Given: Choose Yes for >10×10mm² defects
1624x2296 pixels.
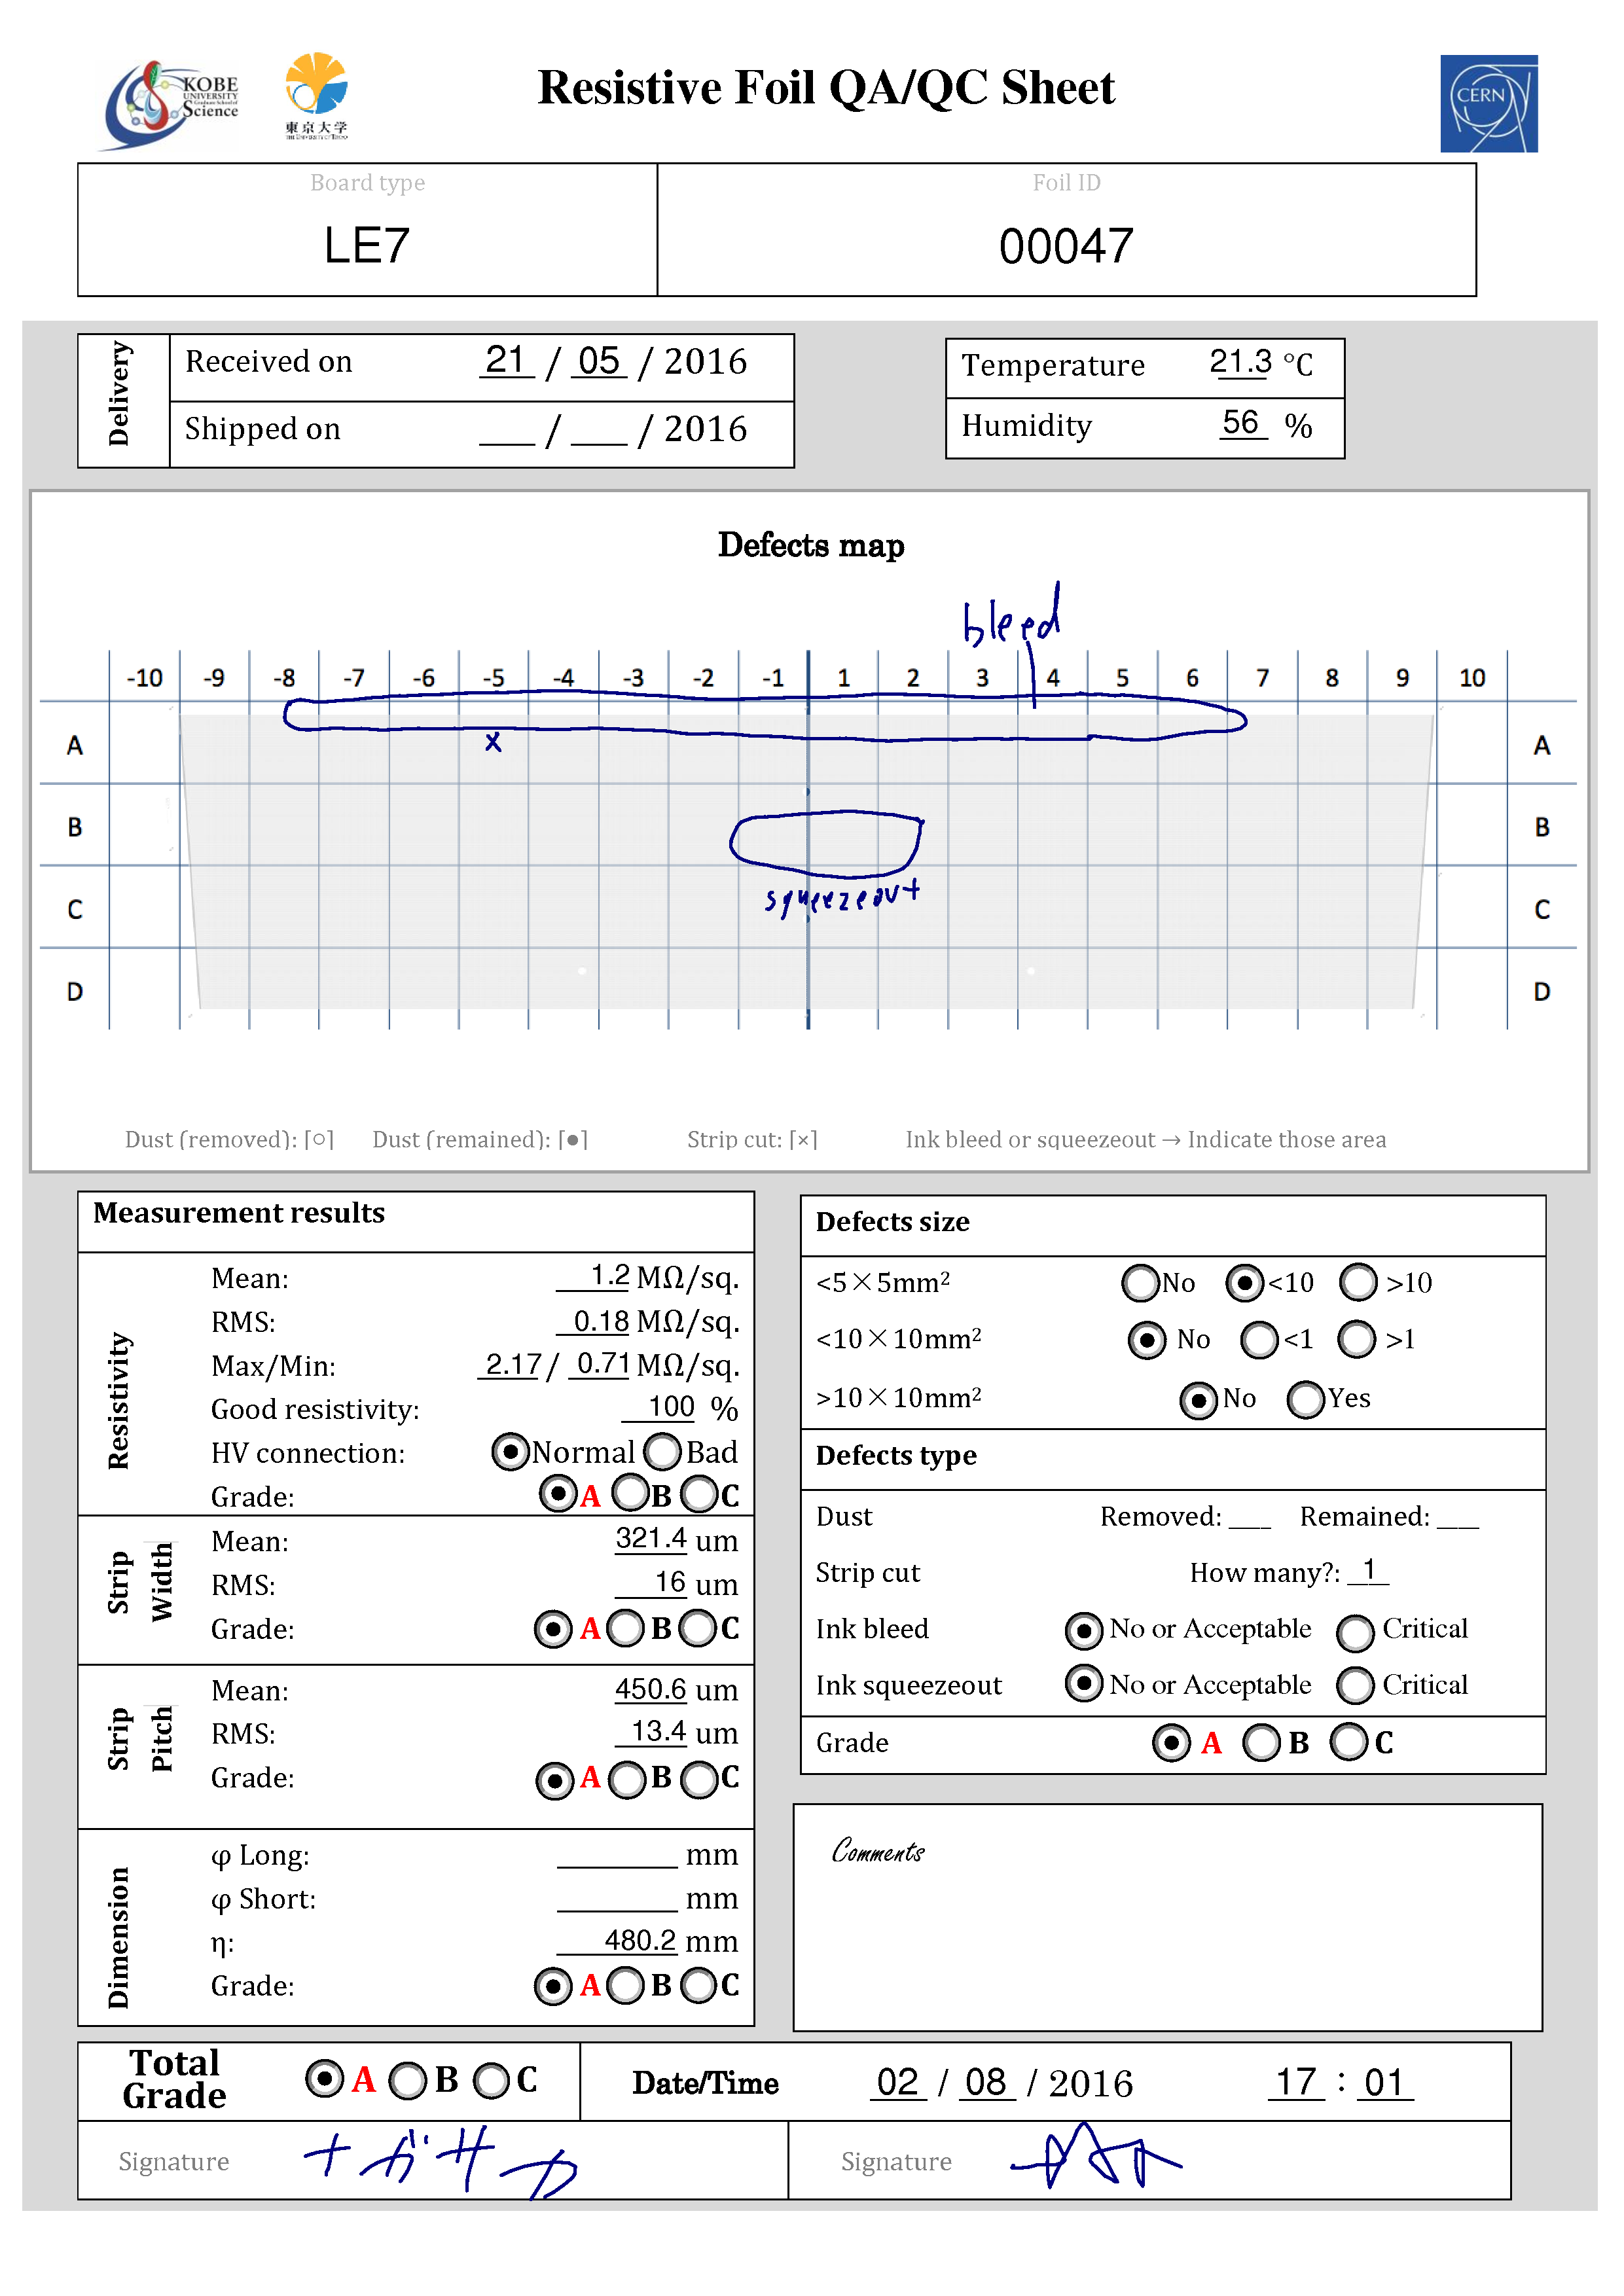Looking at the screenshot, I should pos(1306,1399).
